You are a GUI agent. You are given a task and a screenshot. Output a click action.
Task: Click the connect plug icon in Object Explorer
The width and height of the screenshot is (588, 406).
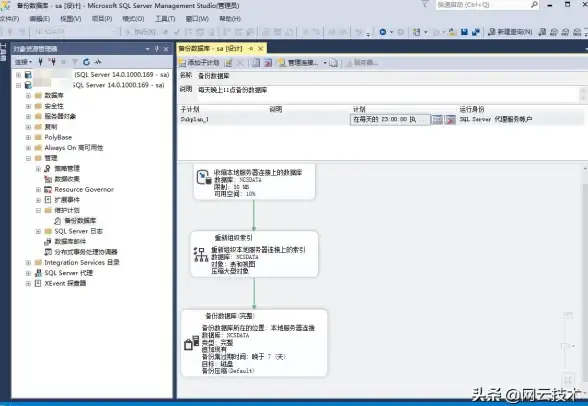coord(40,62)
